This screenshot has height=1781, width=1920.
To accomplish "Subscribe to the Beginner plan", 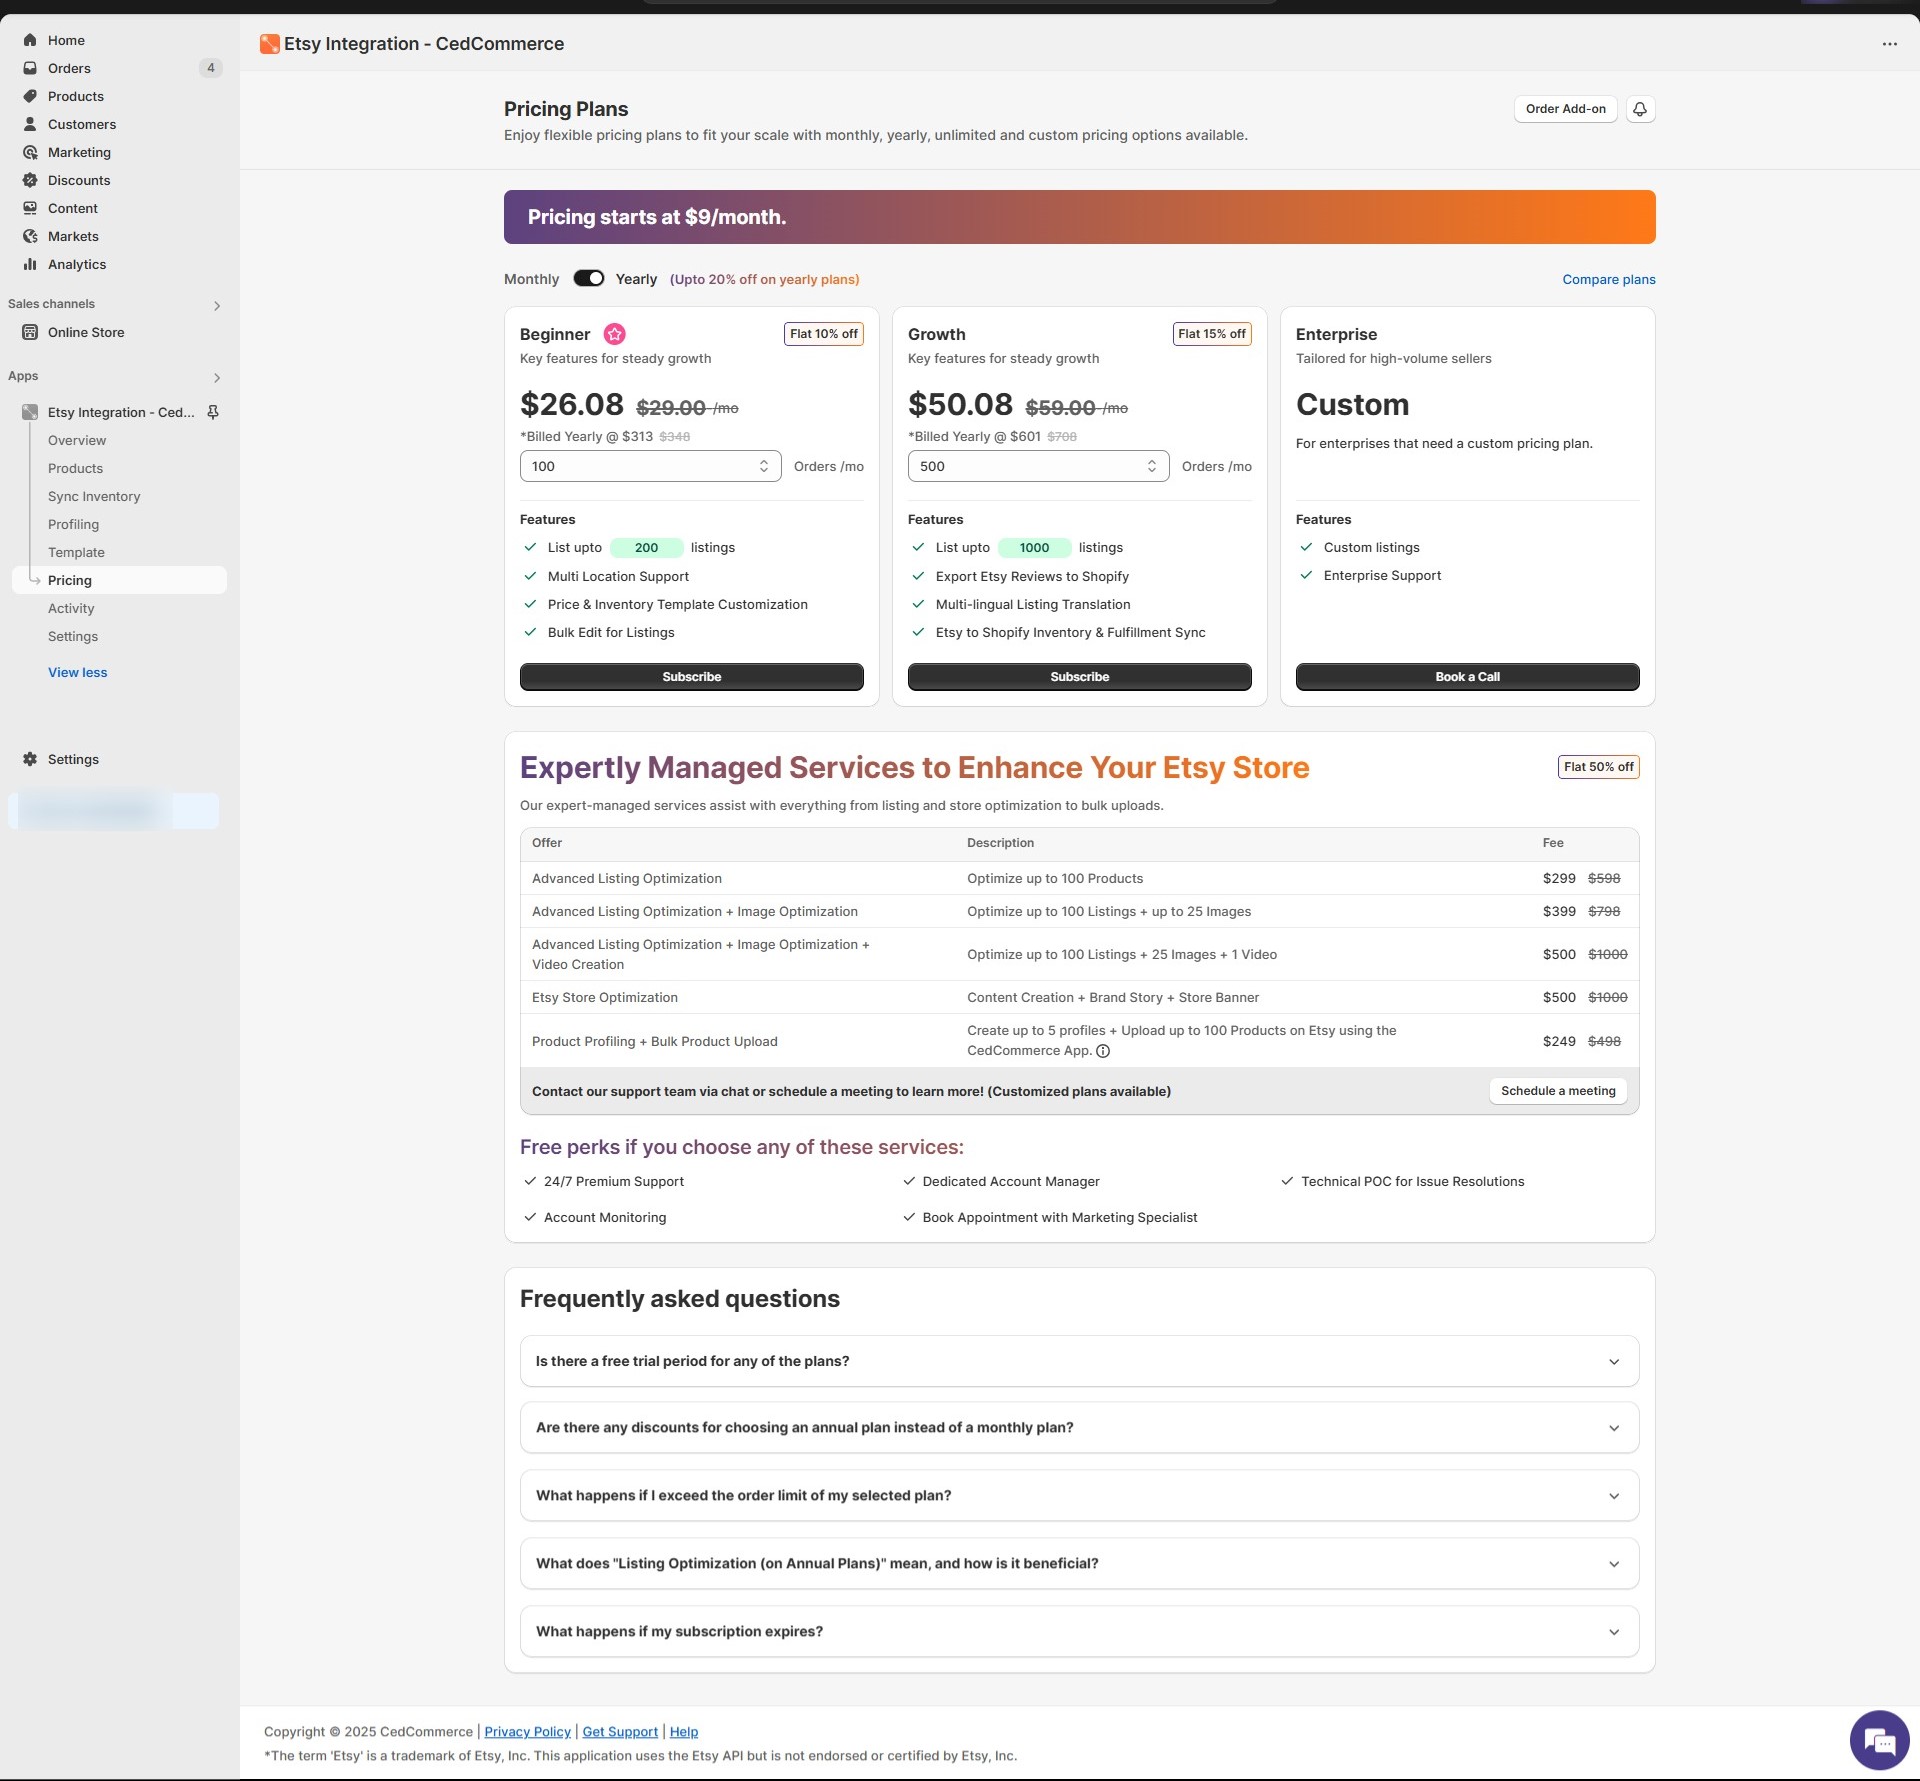I will pyautogui.click(x=691, y=677).
